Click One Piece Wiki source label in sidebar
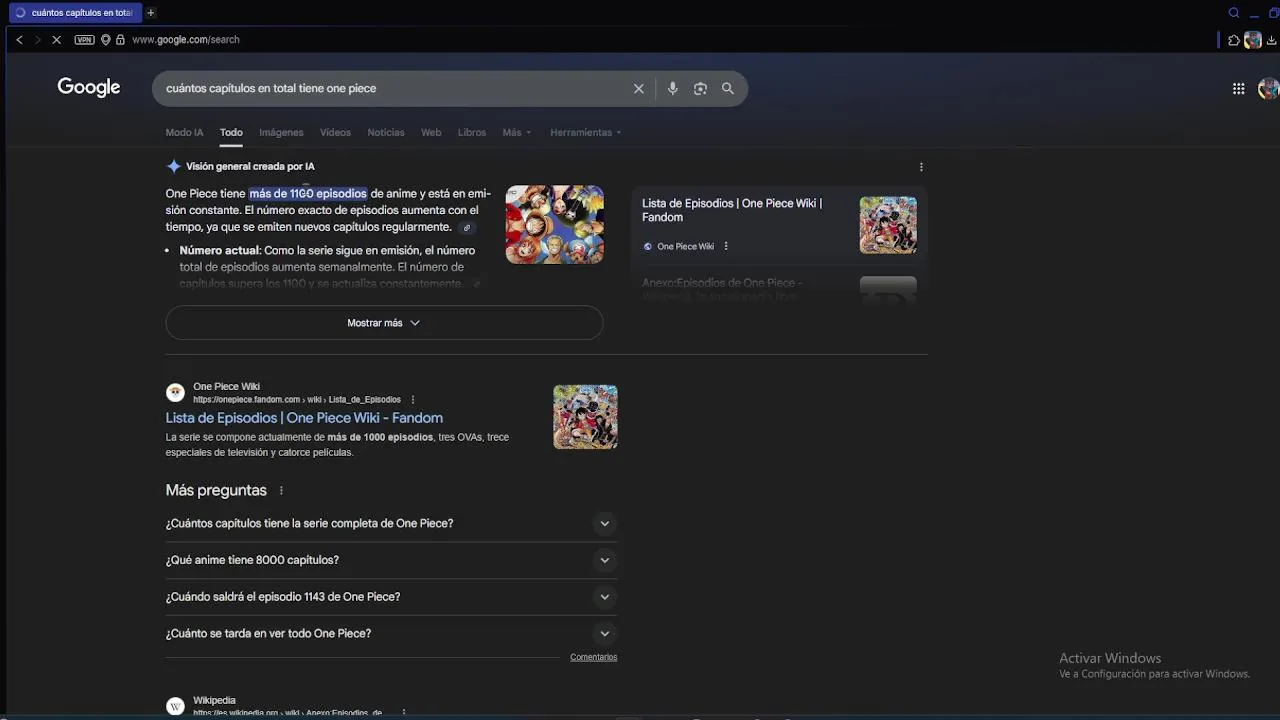The width and height of the screenshot is (1280, 720). tap(685, 247)
